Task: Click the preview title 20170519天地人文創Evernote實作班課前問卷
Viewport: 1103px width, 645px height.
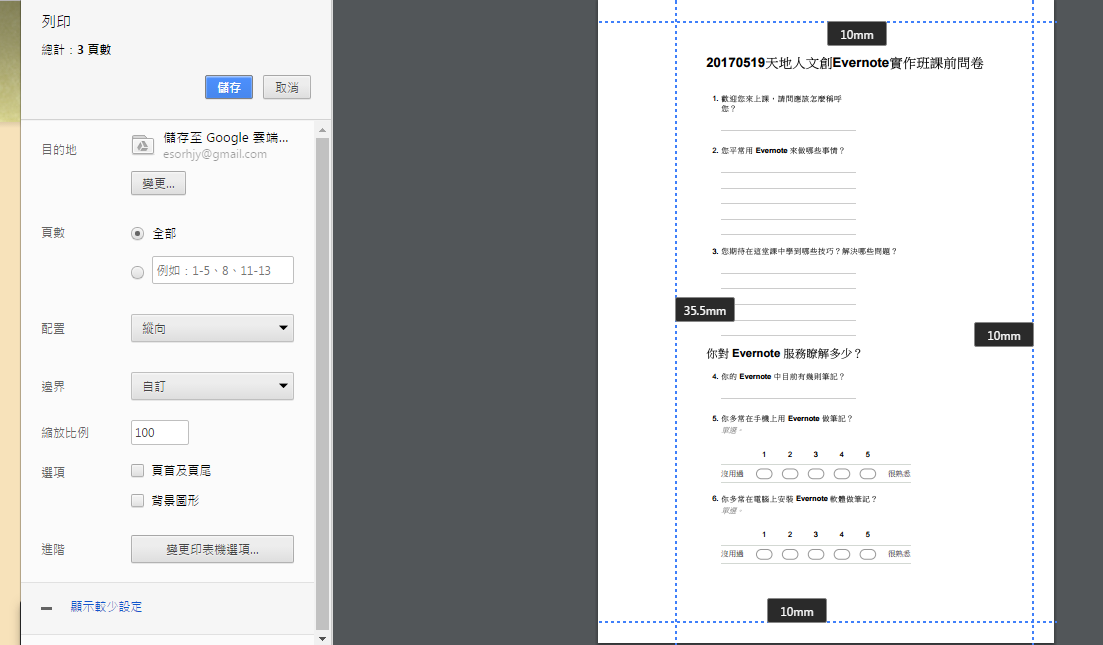Action: click(844, 63)
